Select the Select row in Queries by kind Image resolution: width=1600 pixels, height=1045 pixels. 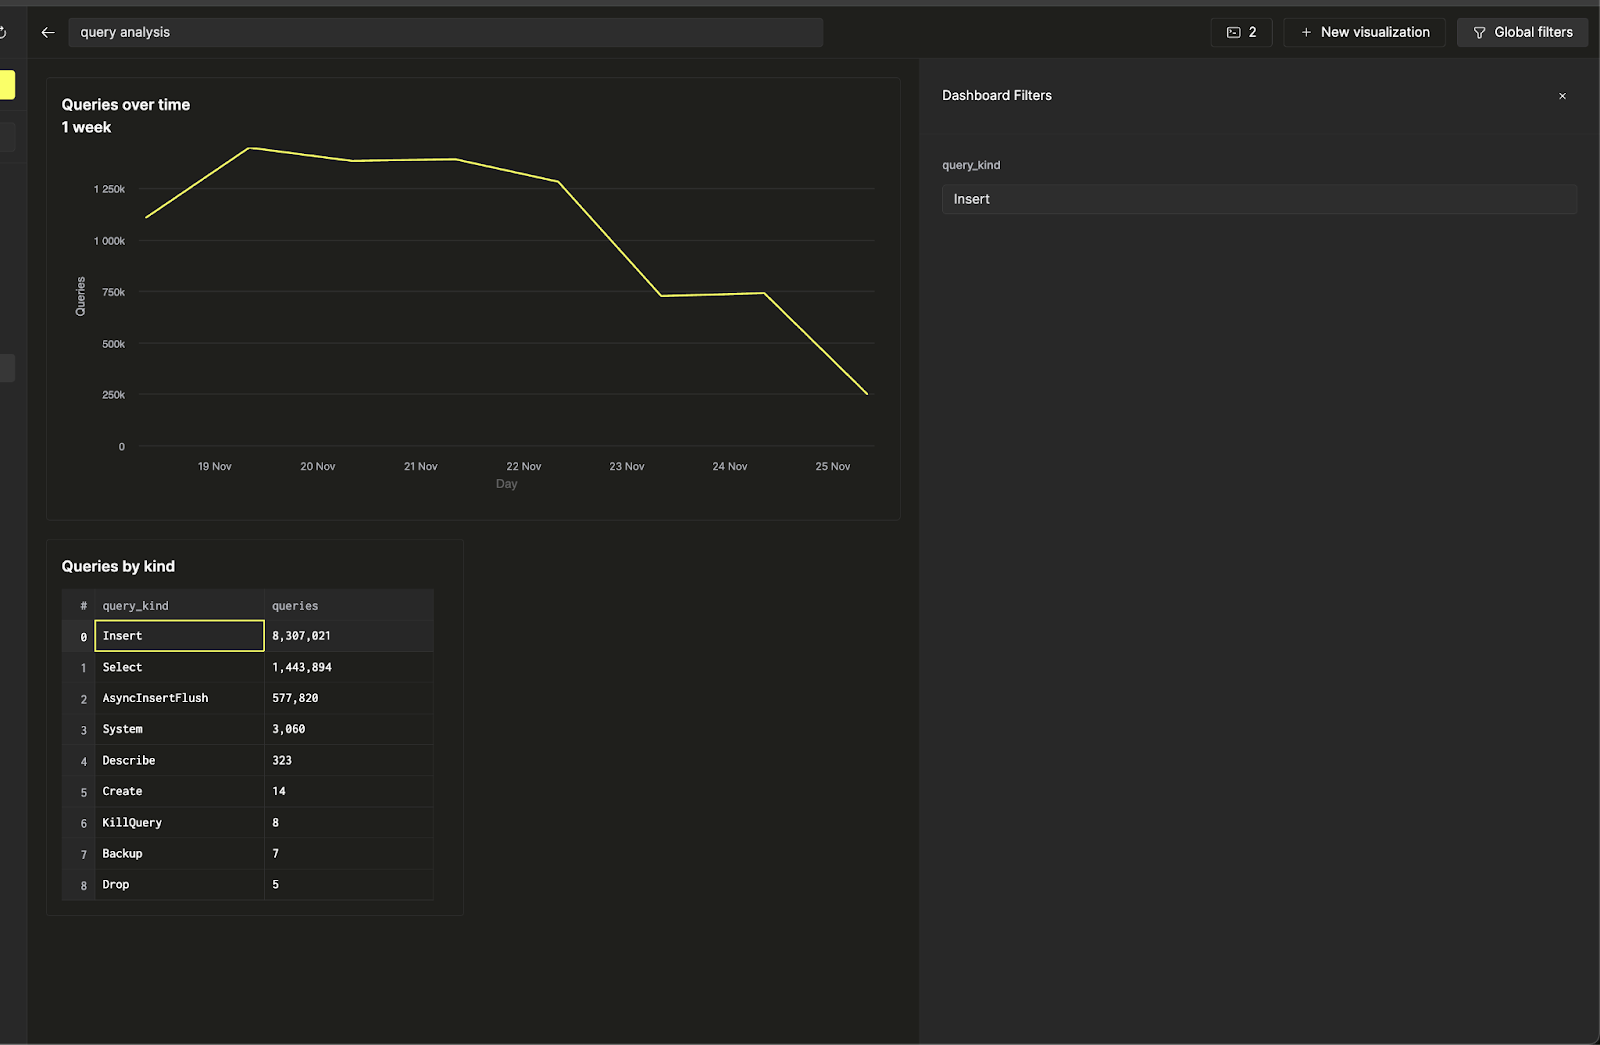click(179, 667)
